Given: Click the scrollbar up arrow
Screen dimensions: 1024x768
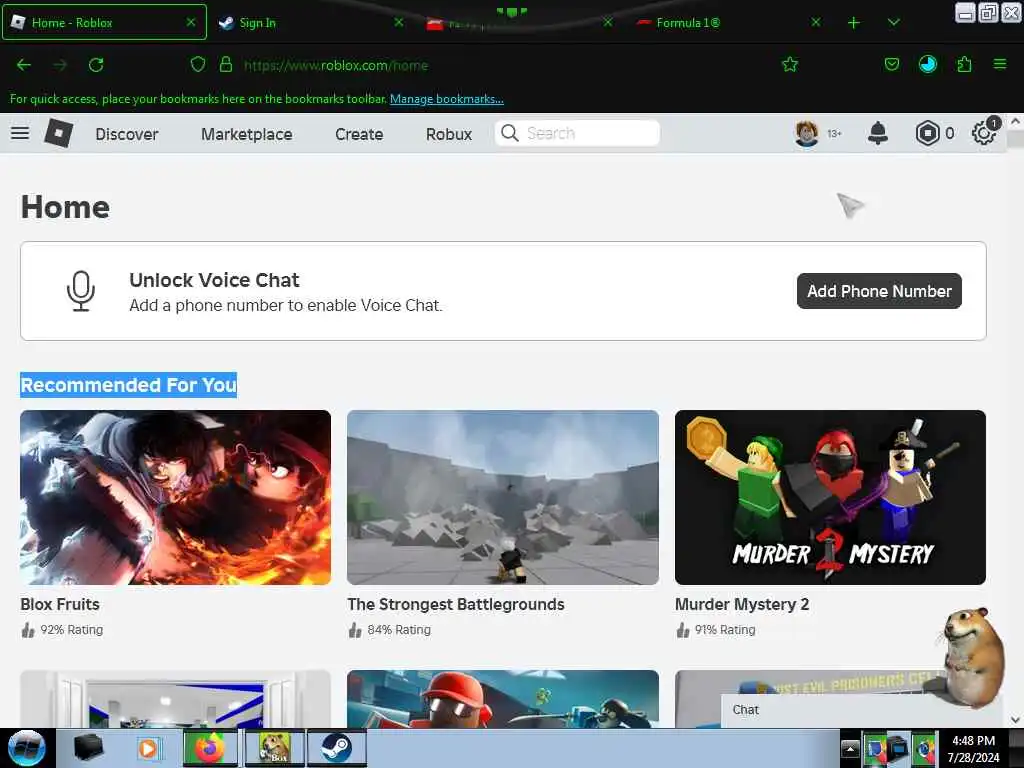Looking at the screenshot, I should pos(1016,121).
